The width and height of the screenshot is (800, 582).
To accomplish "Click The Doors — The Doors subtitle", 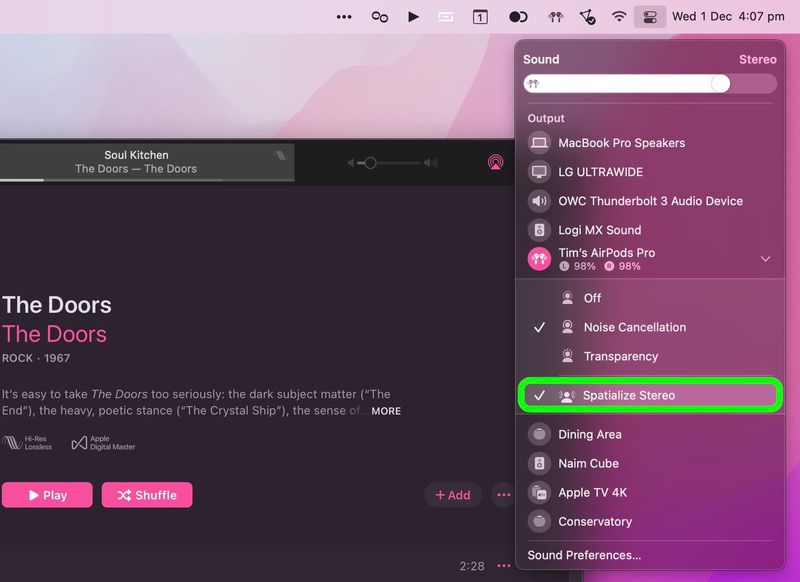I will coord(136,169).
